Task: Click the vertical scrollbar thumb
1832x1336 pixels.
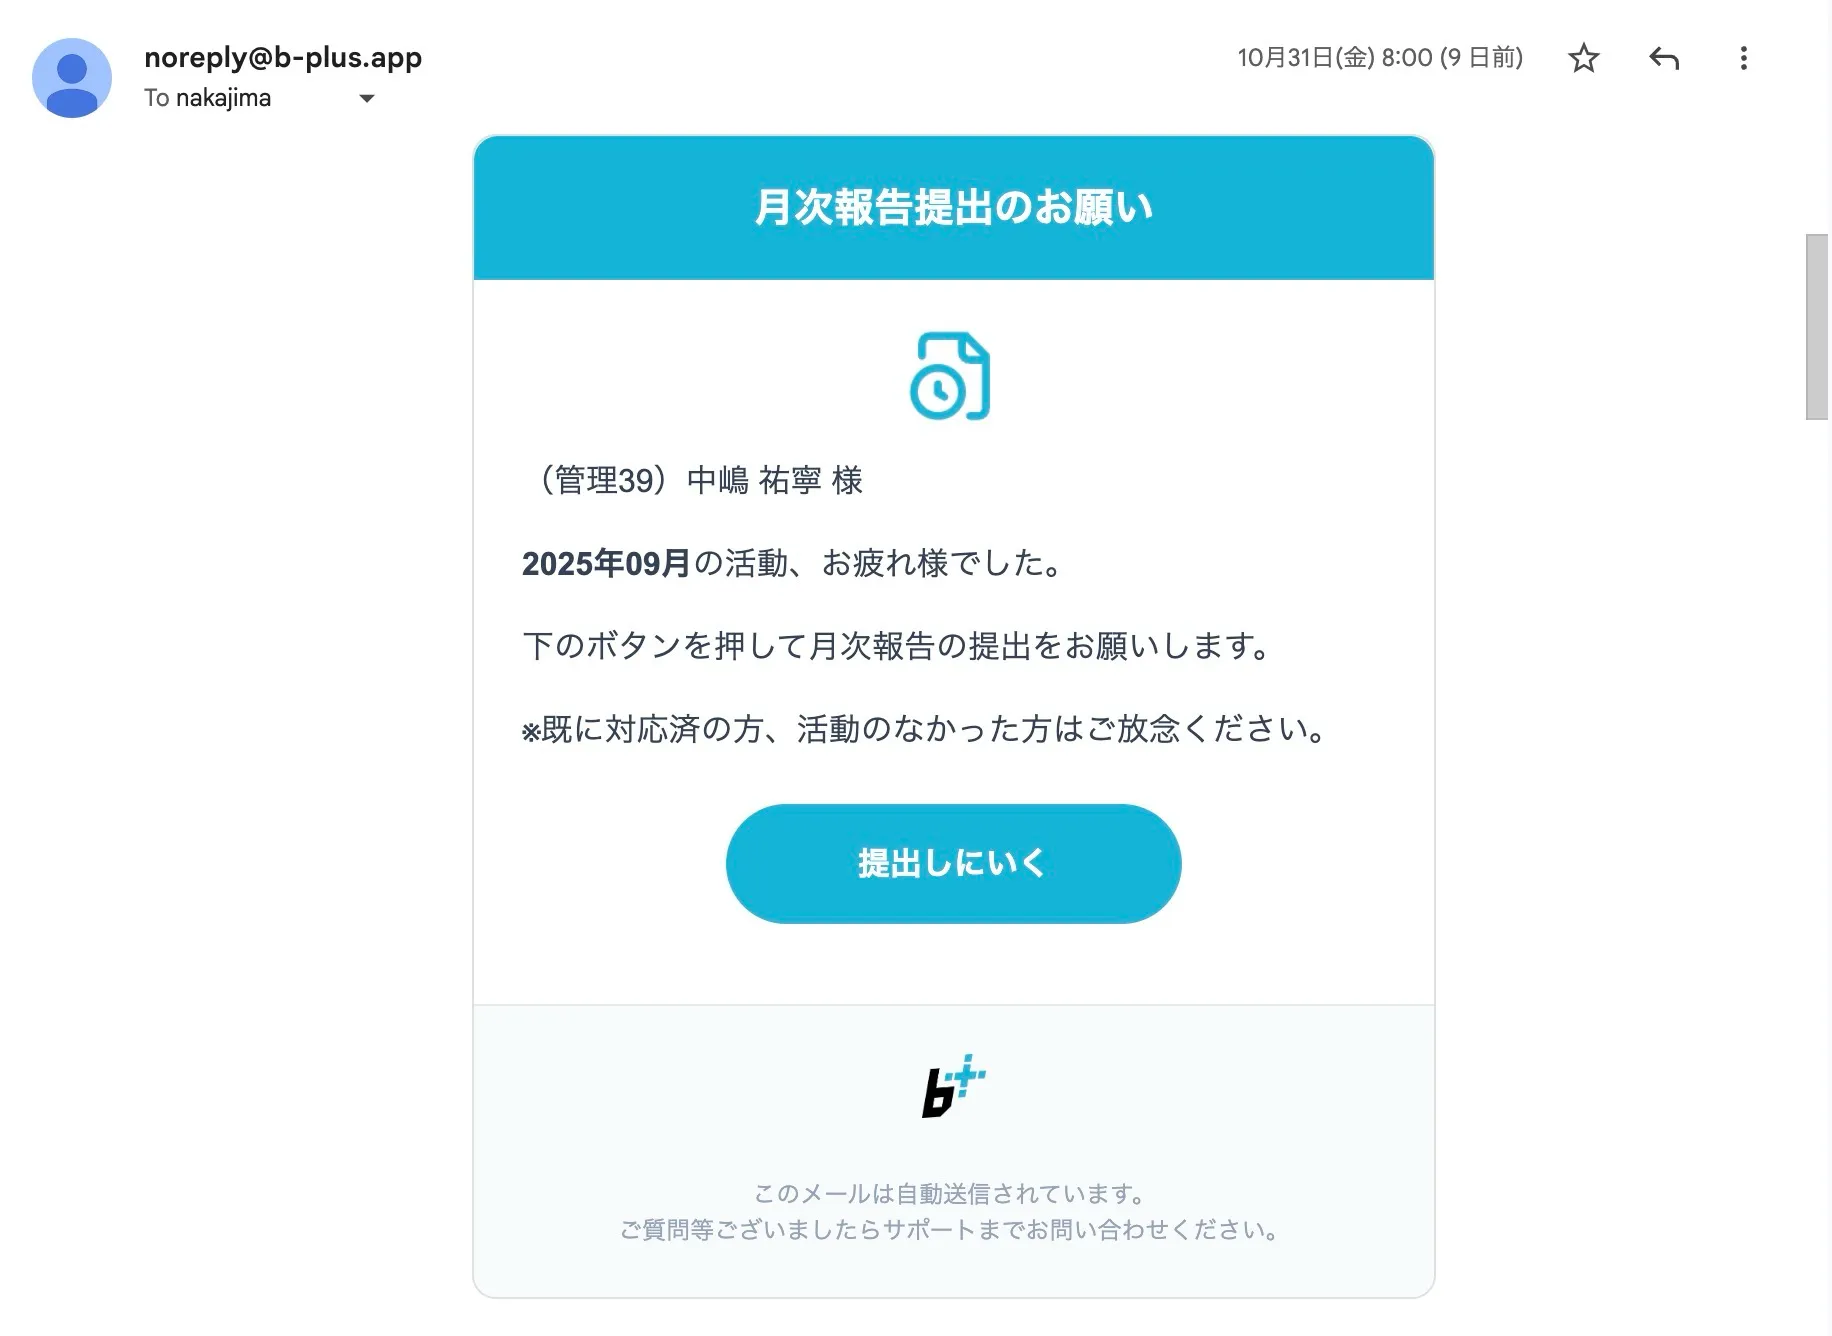Action: pos(1816,326)
